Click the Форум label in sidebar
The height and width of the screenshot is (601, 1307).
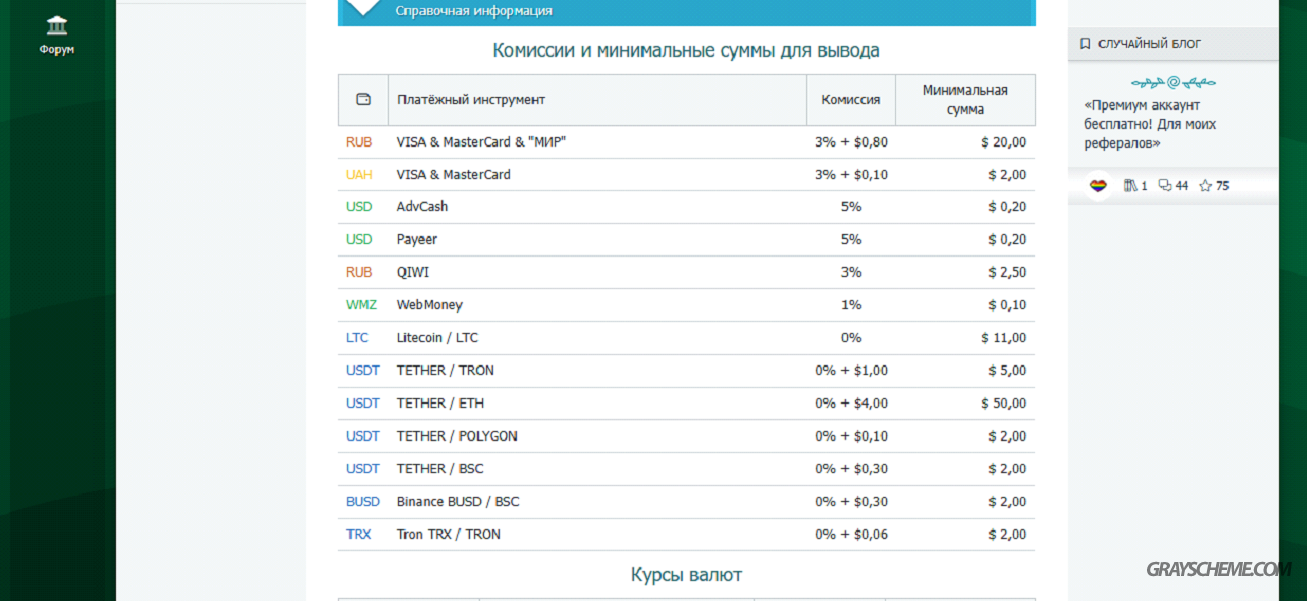(57, 49)
